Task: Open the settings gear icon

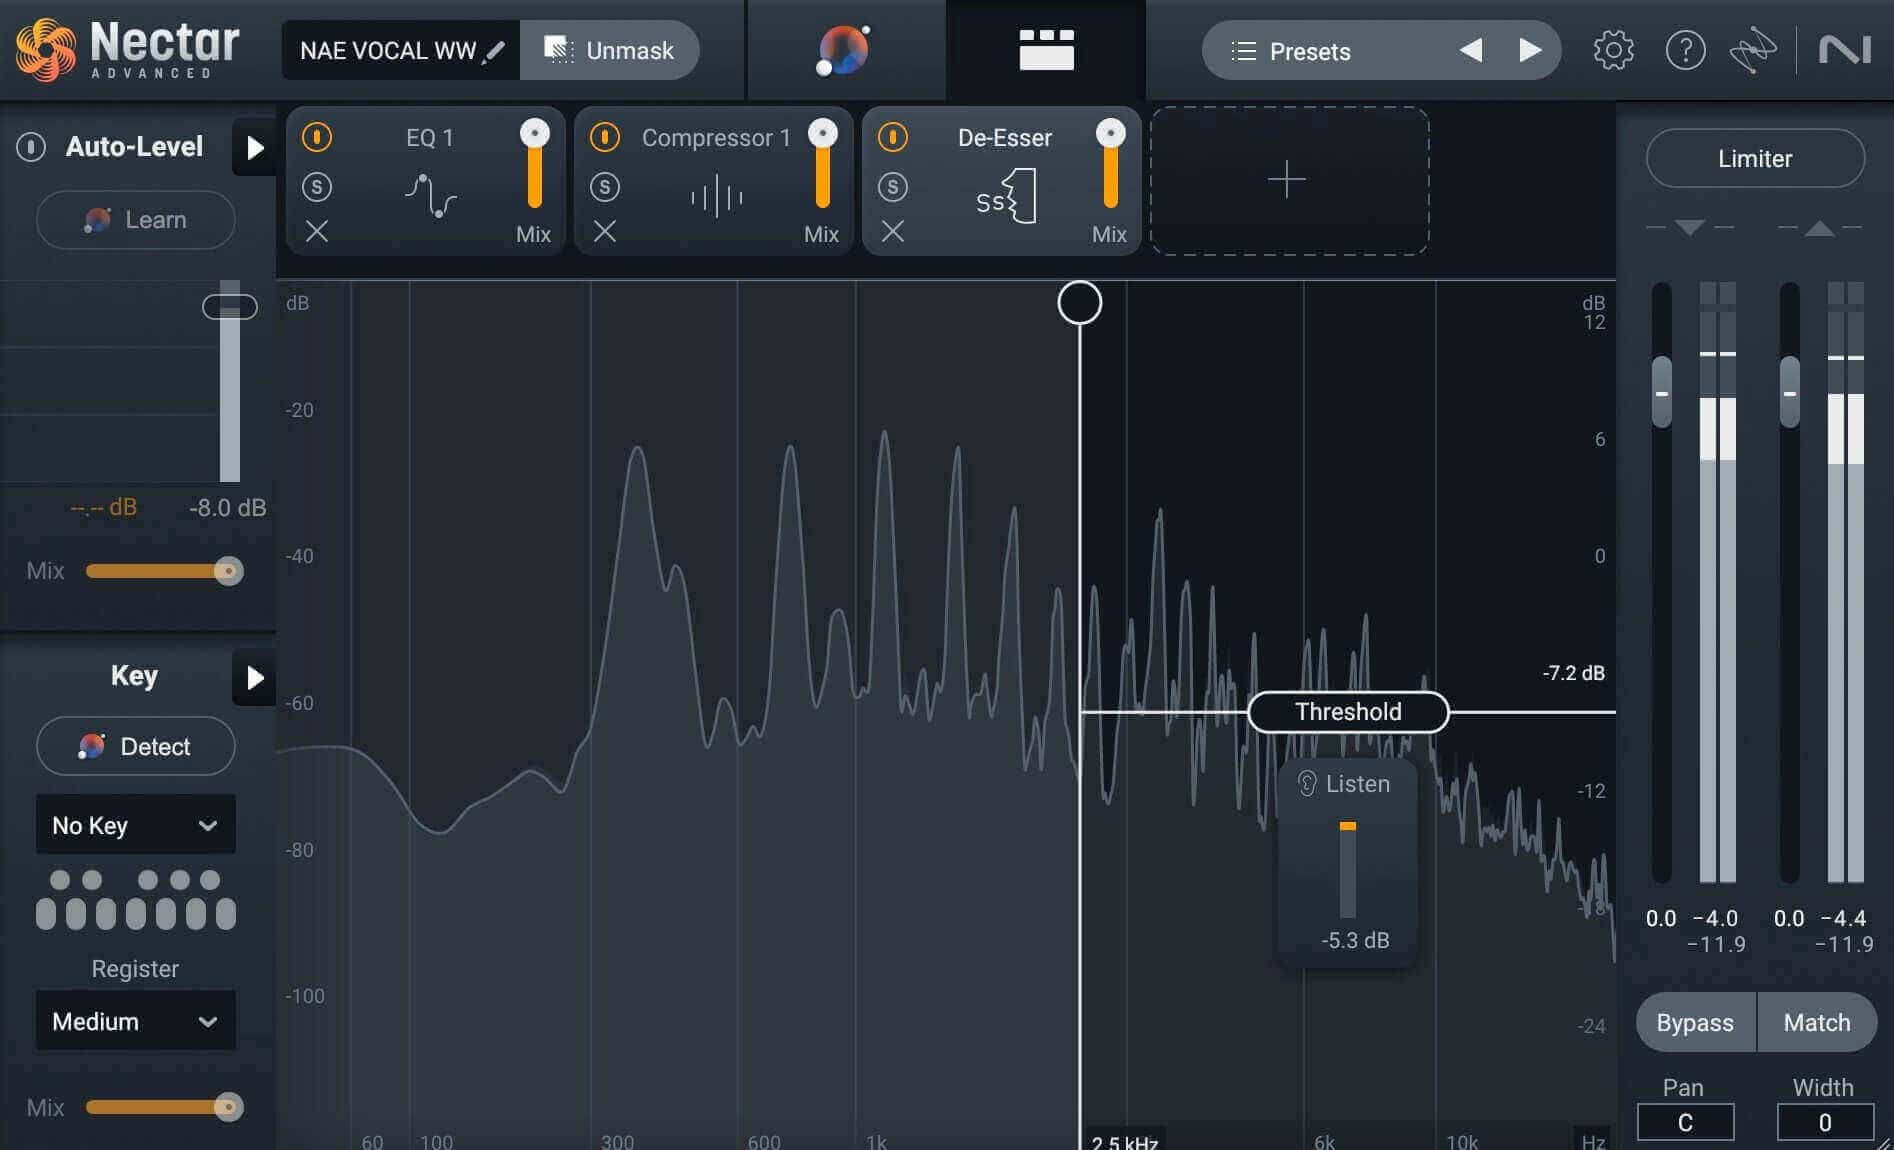Action: click(1613, 50)
